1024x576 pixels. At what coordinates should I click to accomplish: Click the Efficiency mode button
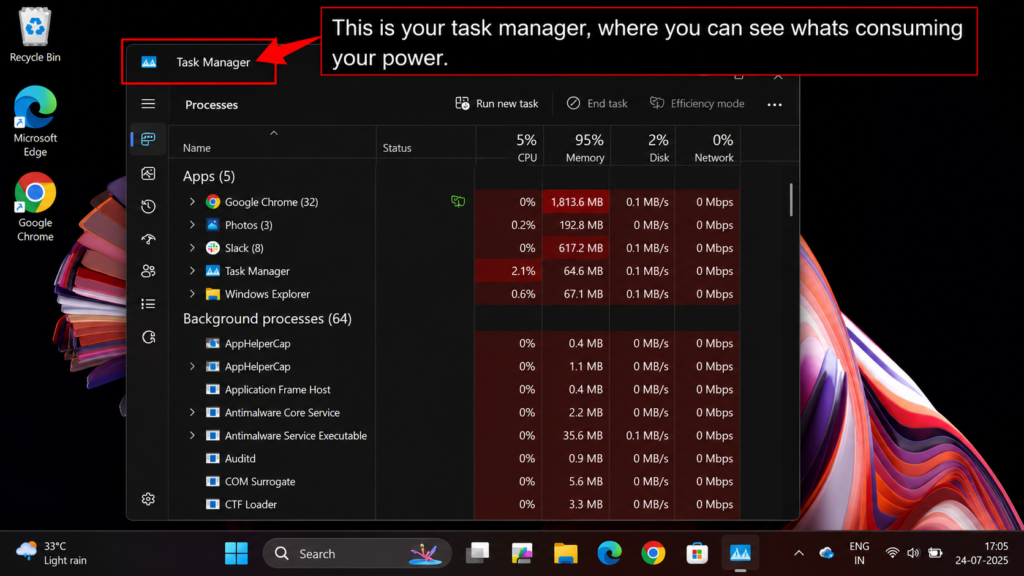point(697,104)
